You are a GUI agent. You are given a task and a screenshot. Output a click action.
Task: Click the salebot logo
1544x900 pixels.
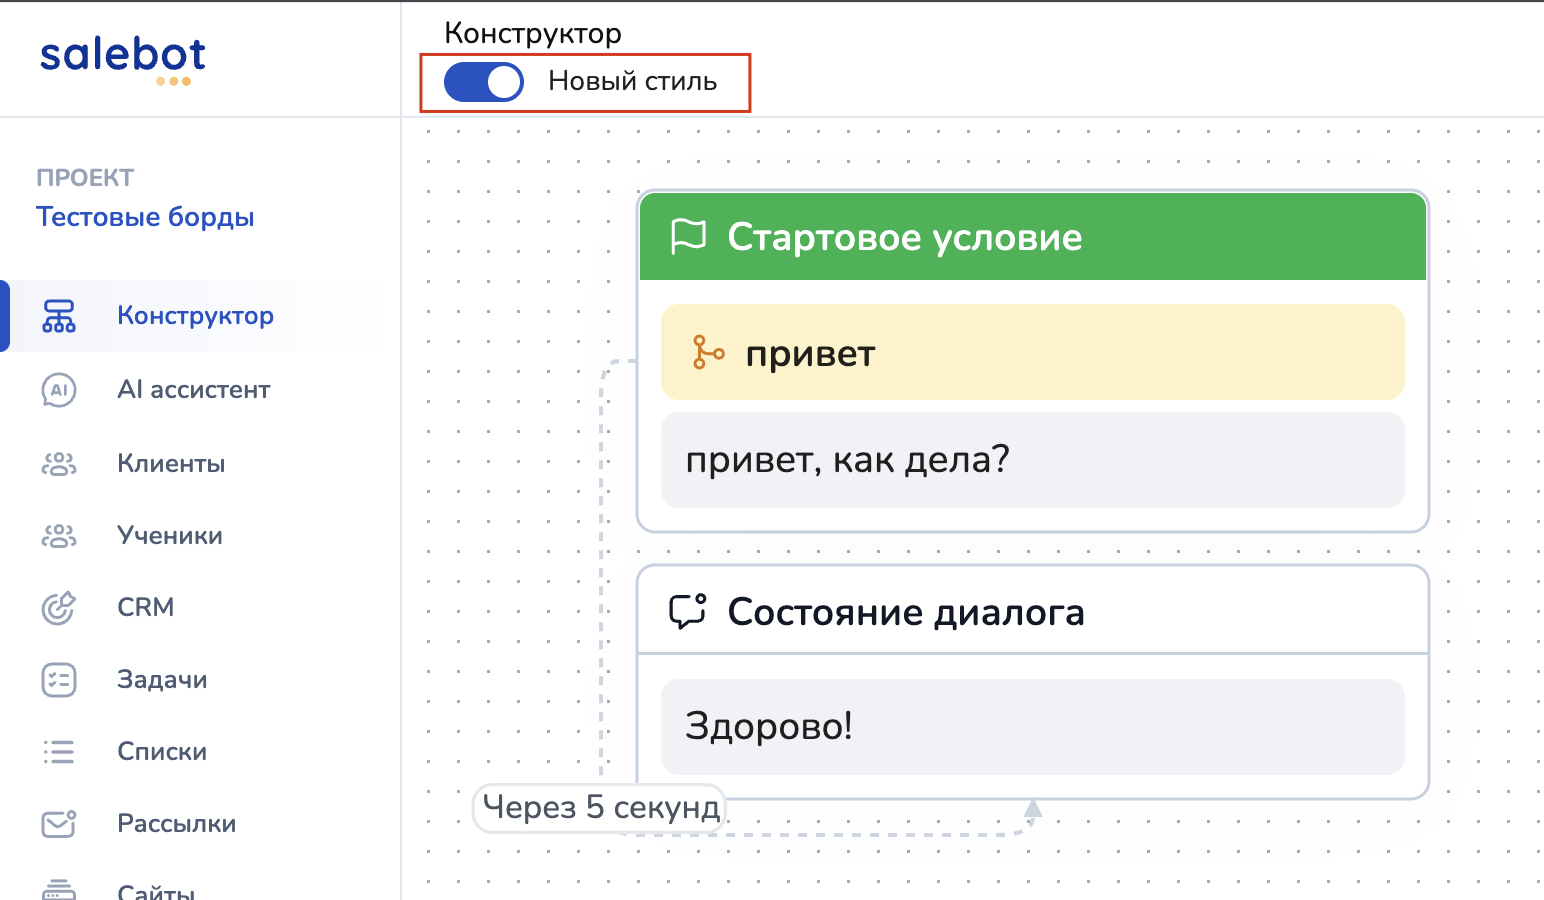[x=123, y=58]
